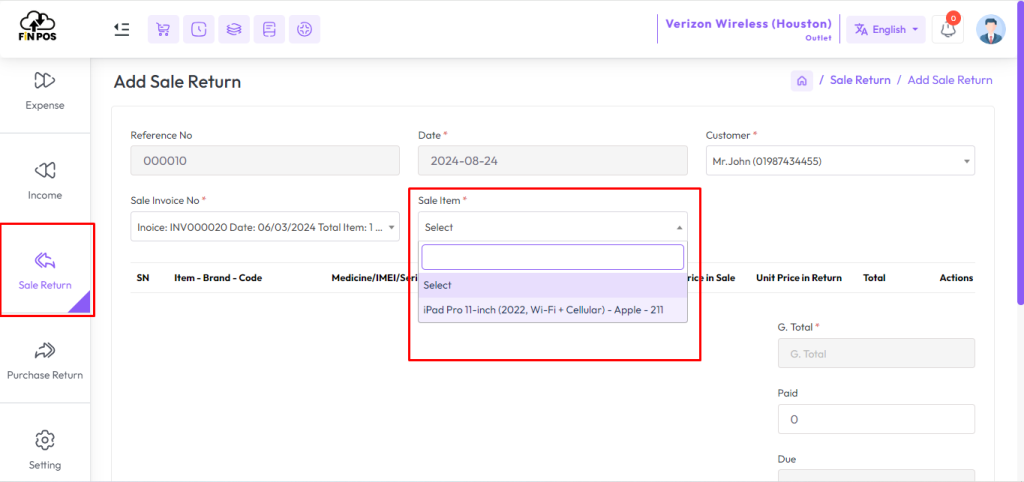Open the Expense sidebar menu

pyautogui.click(x=44, y=91)
